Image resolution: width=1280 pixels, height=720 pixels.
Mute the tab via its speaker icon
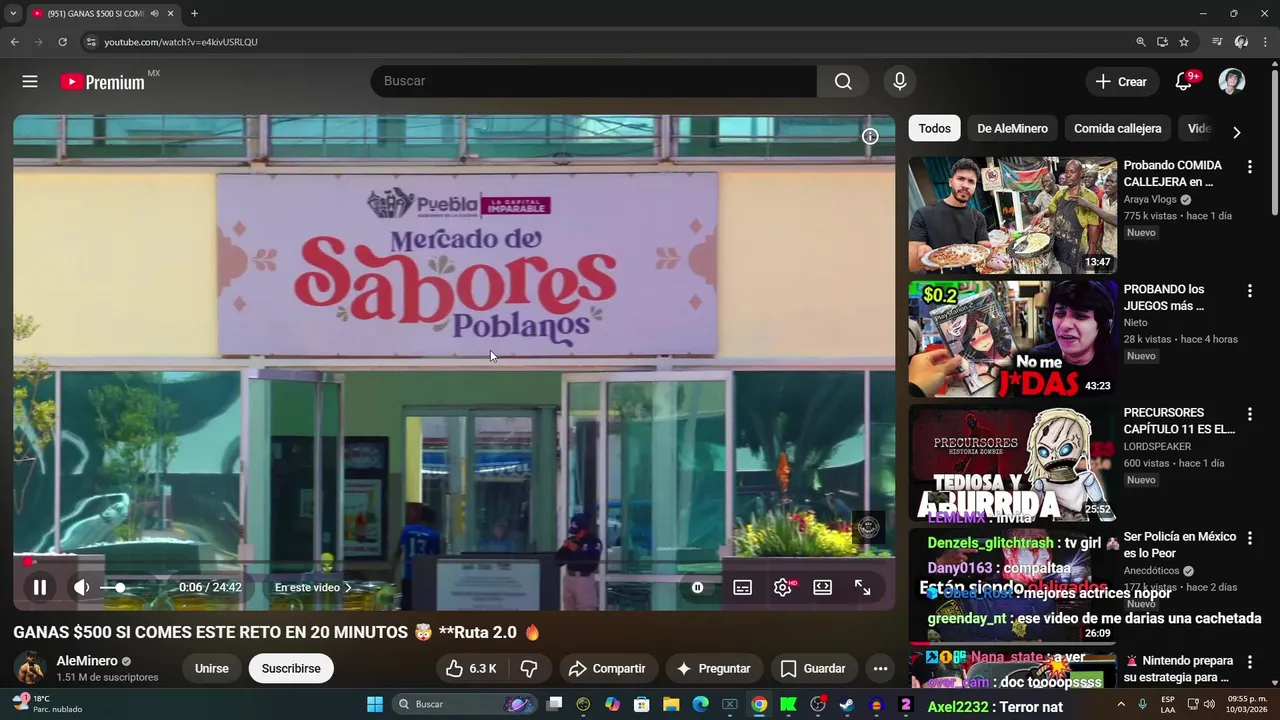[x=154, y=14]
